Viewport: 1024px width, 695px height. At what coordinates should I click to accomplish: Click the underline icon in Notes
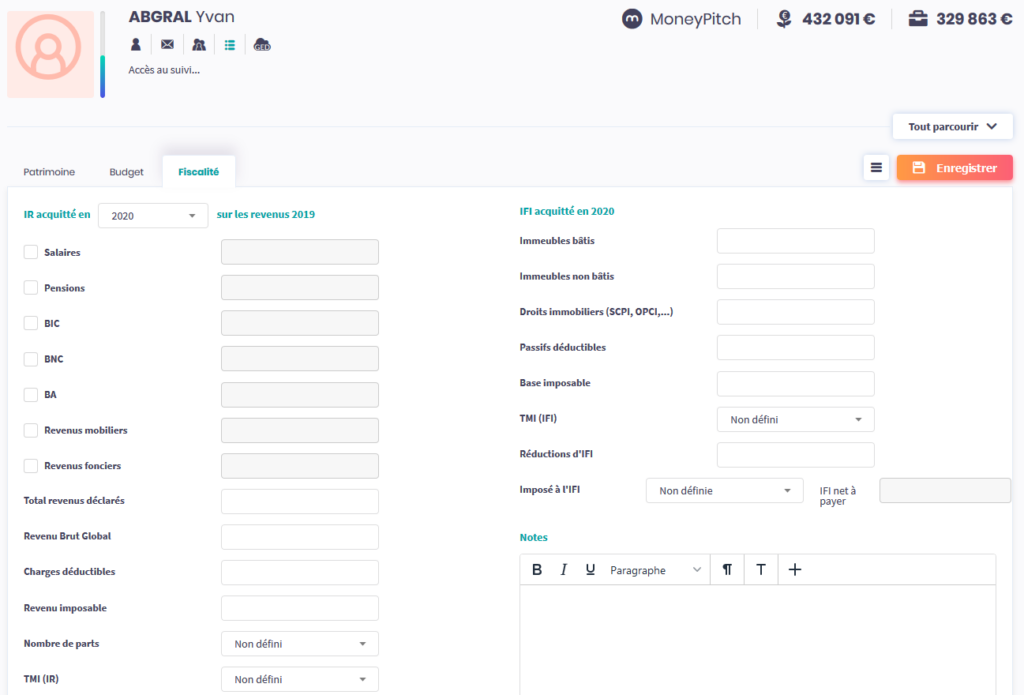pos(590,570)
